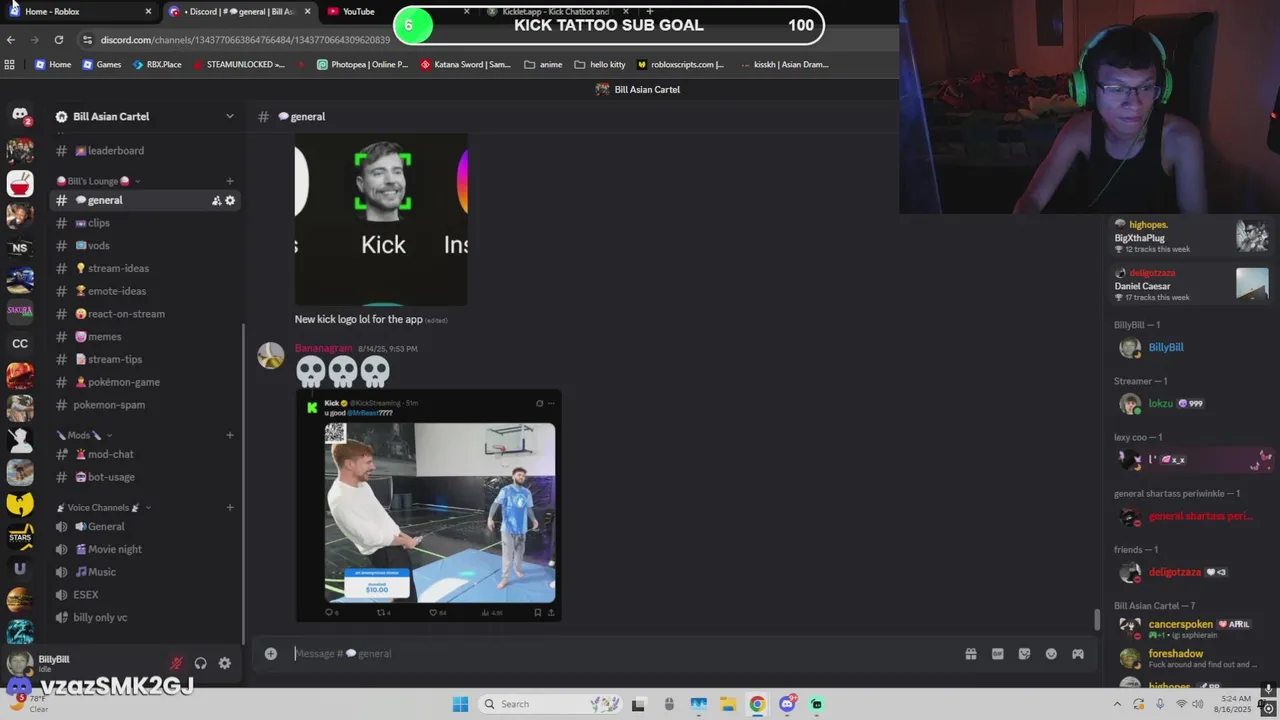This screenshot has height=720, width=1280.
Task: Open STEAMUNLOCKED bookmark
Action: pos(238,65)
